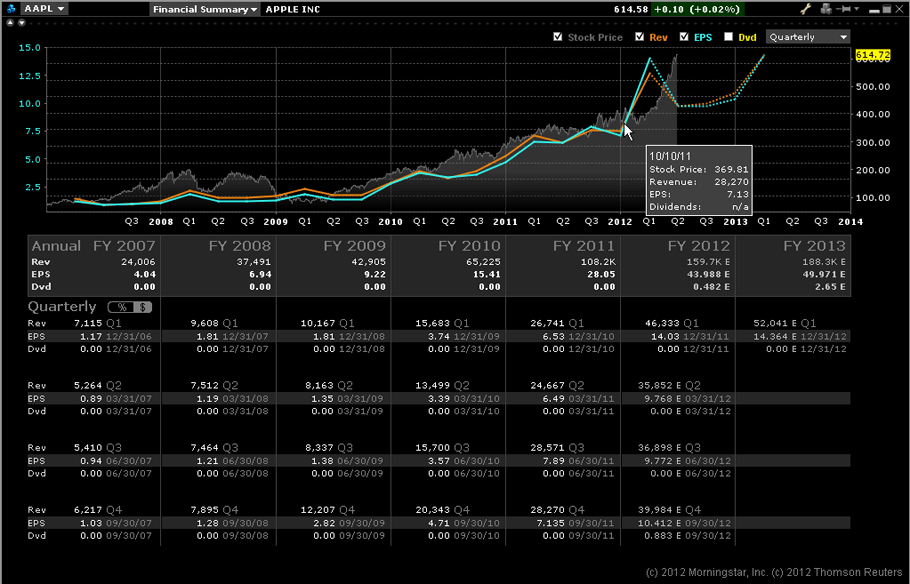Click quarterly revenue 7,115 Q1
The height and width of the screenshot is (584, 910).
coord(98,323)
